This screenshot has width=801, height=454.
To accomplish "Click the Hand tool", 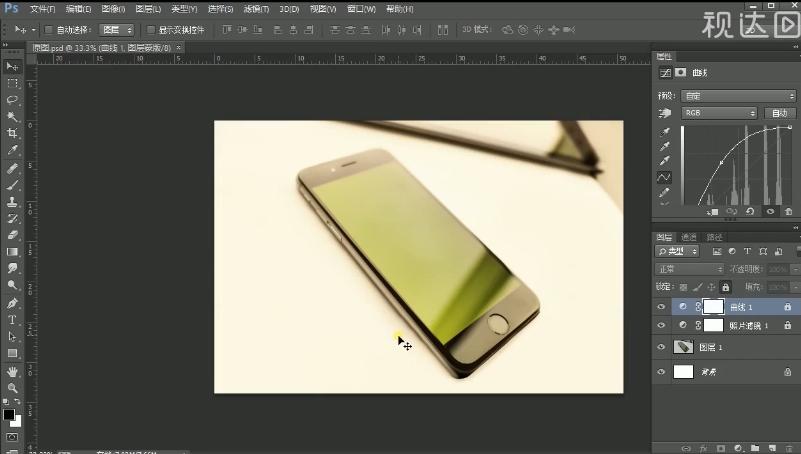I will (12, 371).
